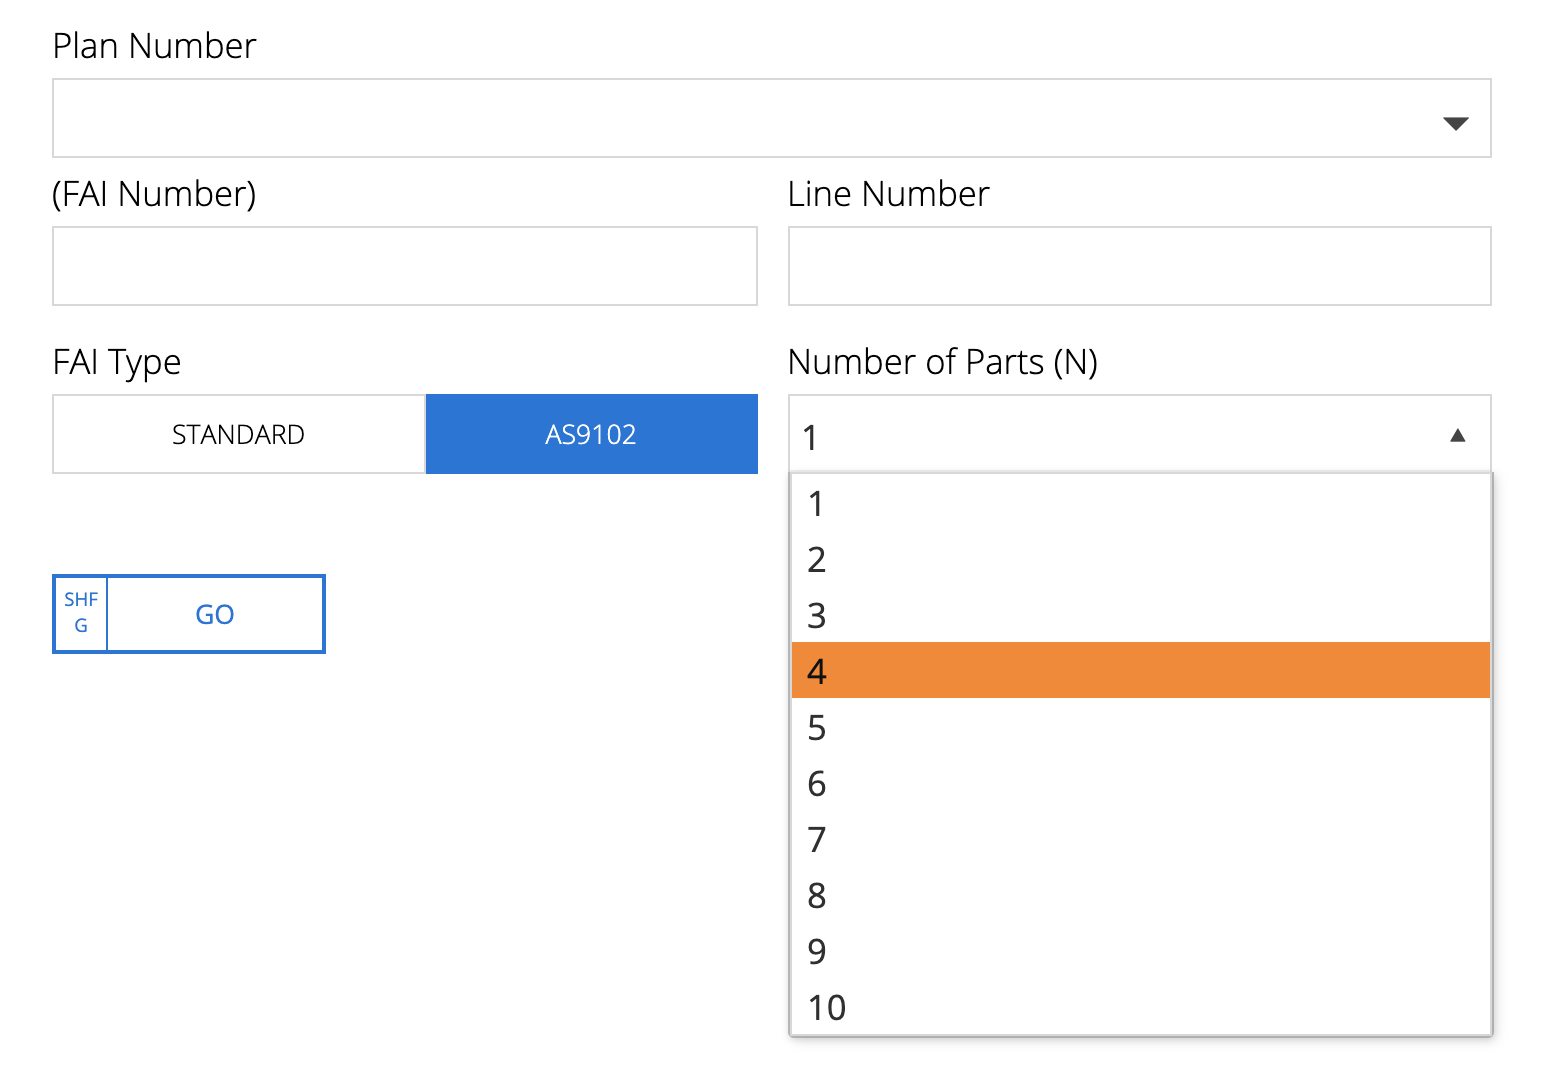Select 10 as number of parts
1546x1078 pixels.
click(1140, 1007)
